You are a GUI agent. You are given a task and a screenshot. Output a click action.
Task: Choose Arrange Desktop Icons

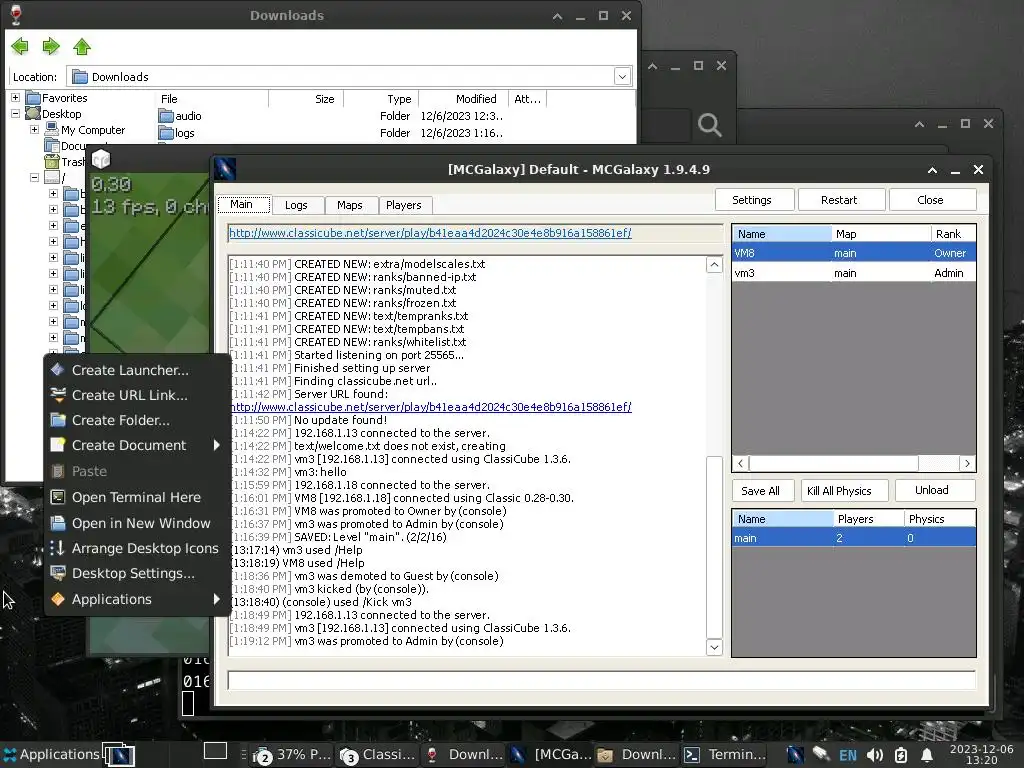(137, 549)
